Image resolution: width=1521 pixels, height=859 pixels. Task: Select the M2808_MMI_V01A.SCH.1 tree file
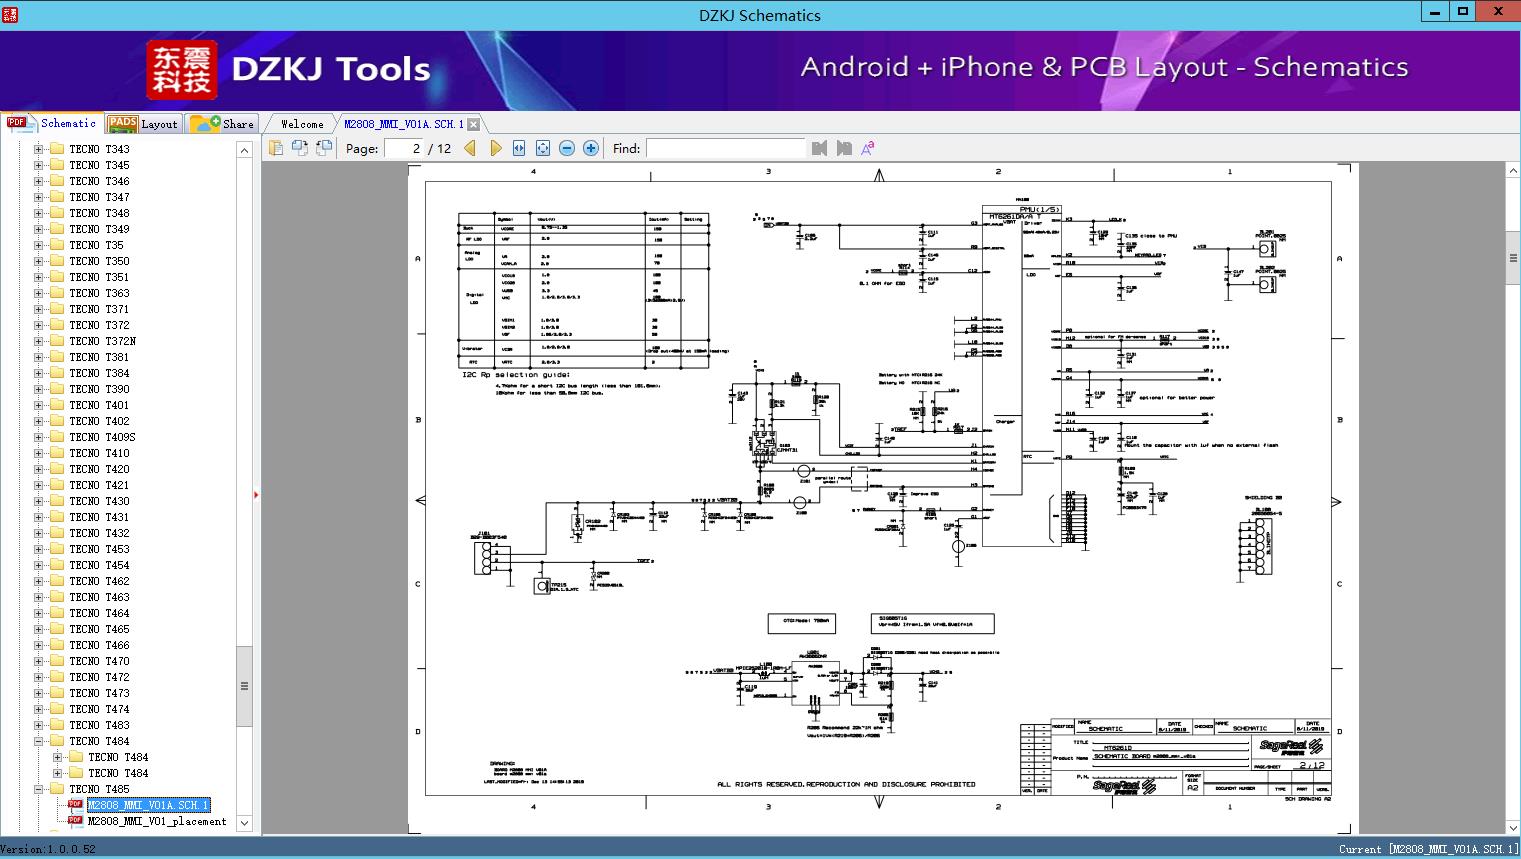148,805
